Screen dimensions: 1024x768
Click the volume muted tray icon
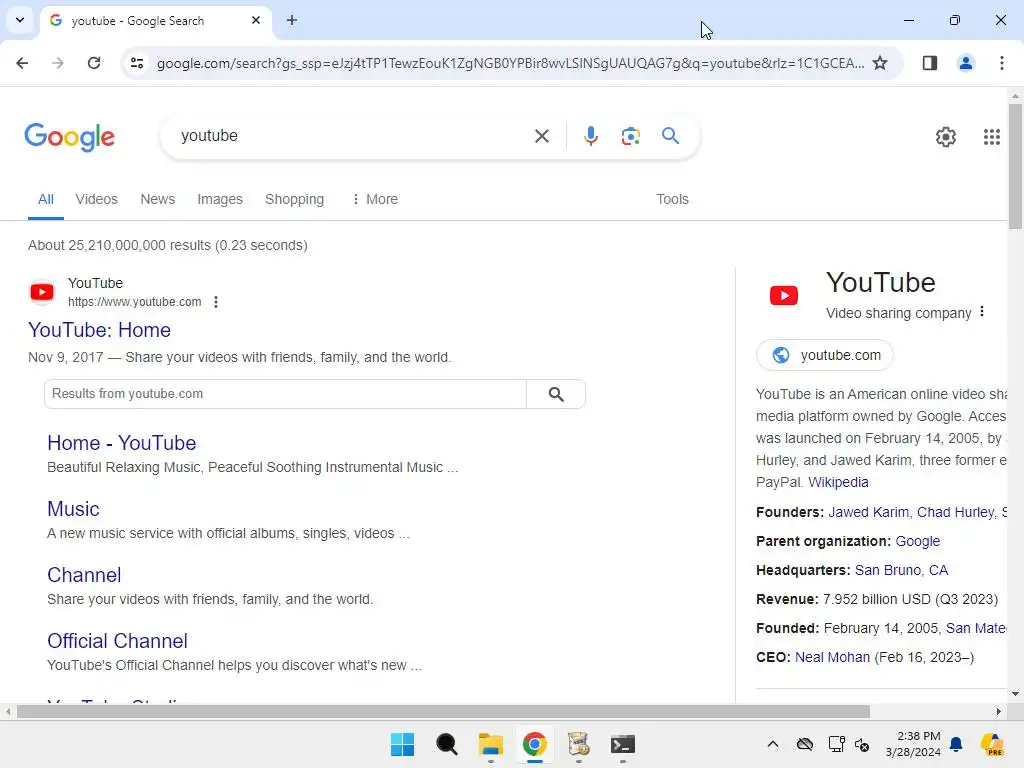point(862,744)
